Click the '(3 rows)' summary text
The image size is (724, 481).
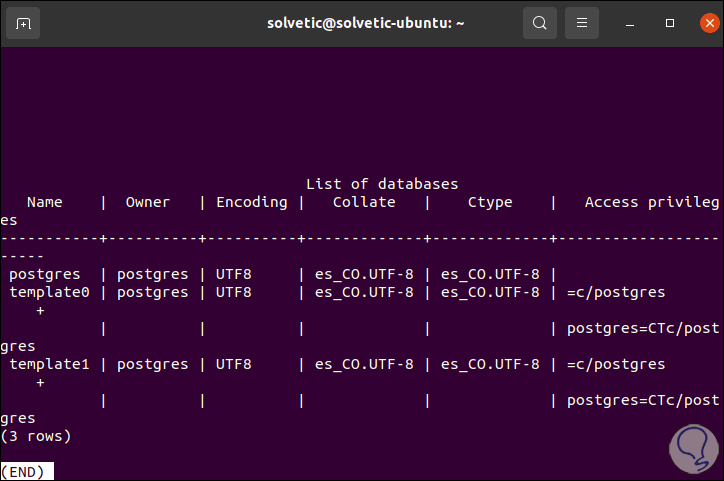point(36,436)
